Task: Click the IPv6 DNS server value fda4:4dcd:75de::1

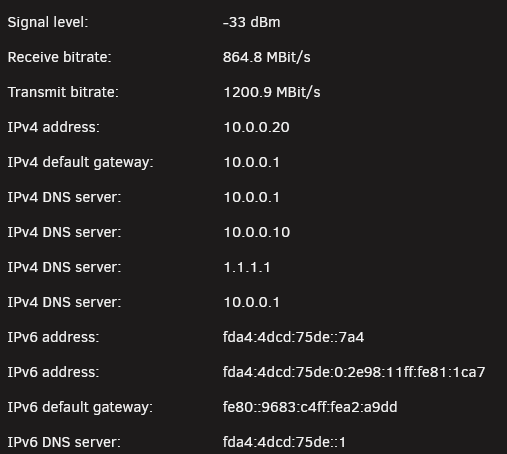Action: pos(284,442)
